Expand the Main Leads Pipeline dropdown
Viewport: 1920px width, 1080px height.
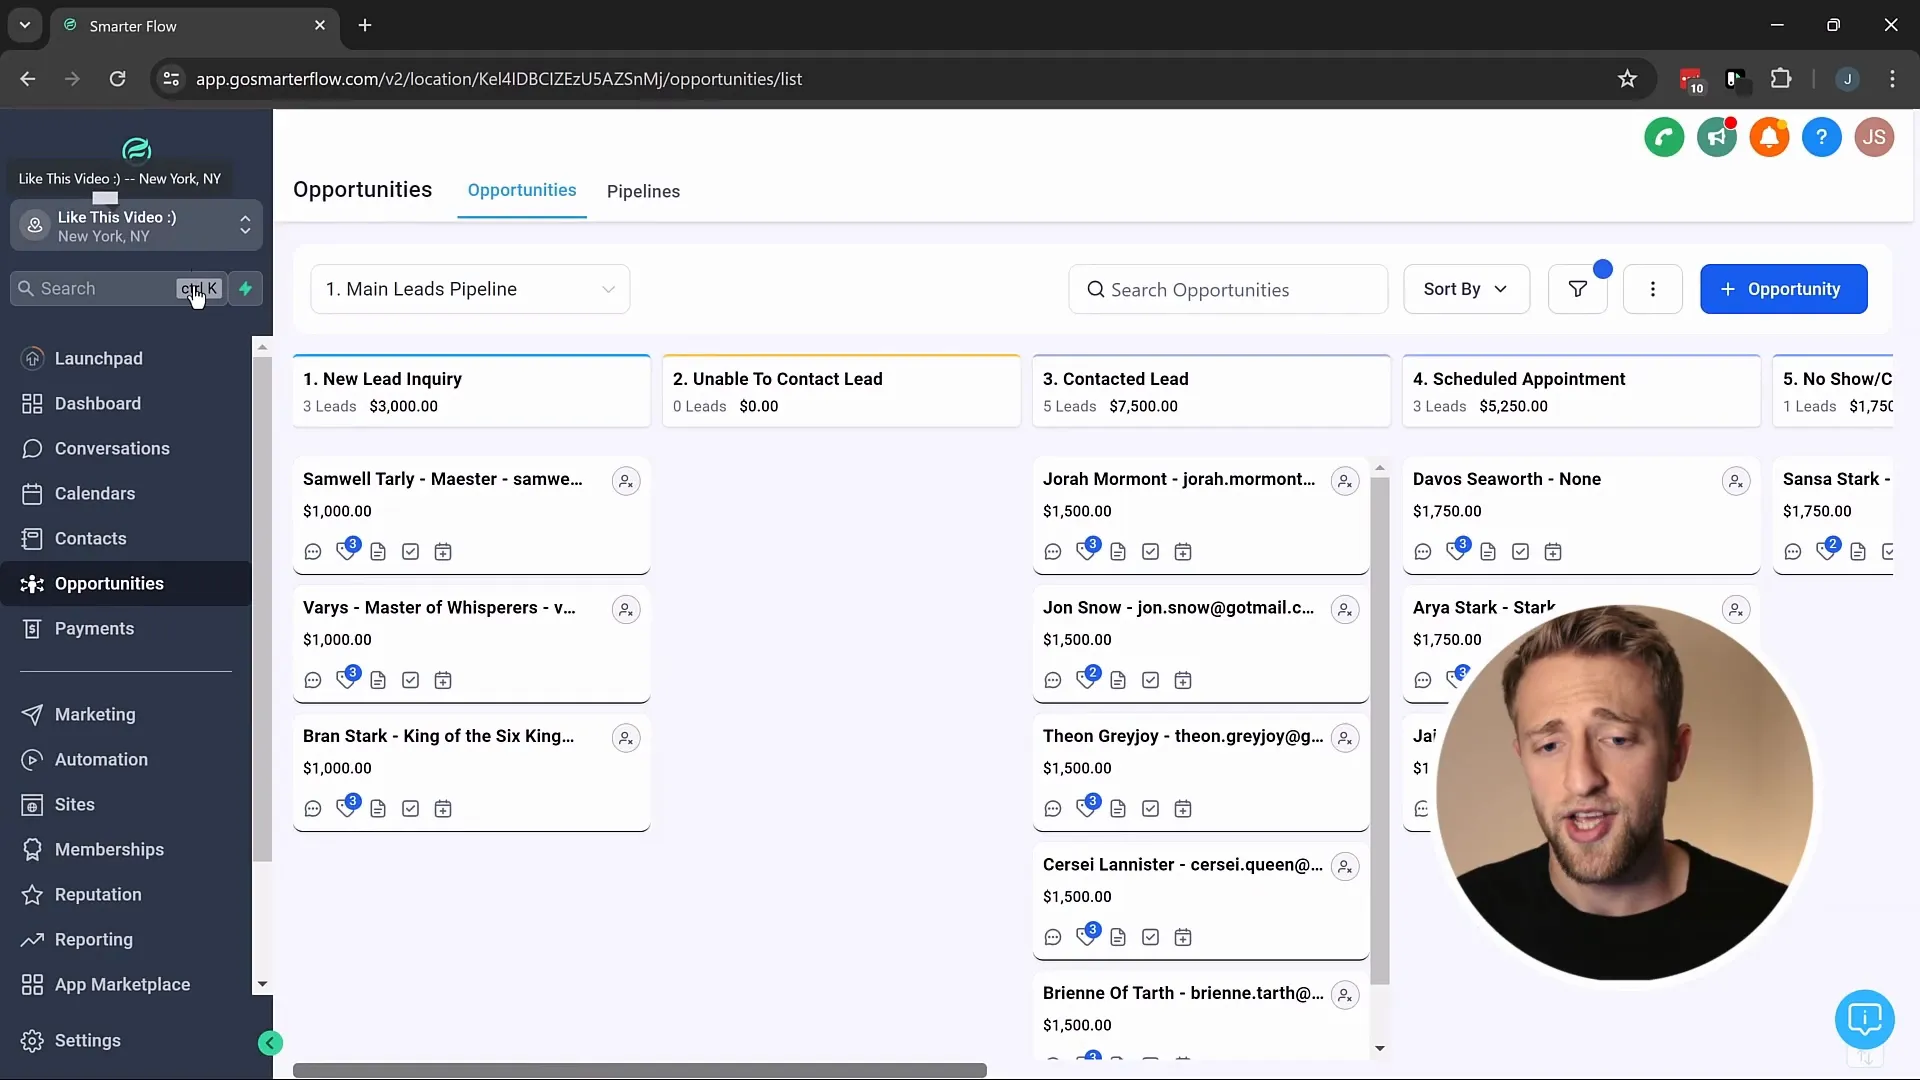tap(470, 289)
